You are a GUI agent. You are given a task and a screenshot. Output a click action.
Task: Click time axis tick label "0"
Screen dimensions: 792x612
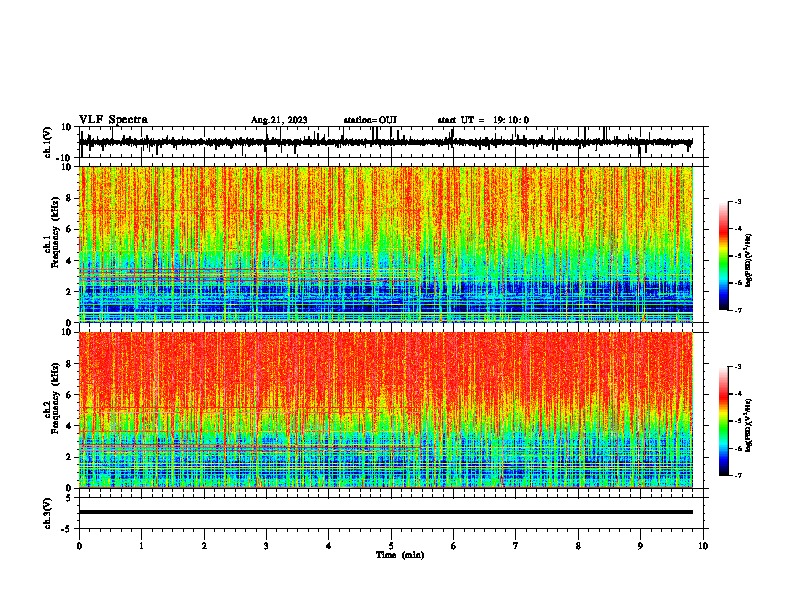pyautogui.click(x=79, y=546)
